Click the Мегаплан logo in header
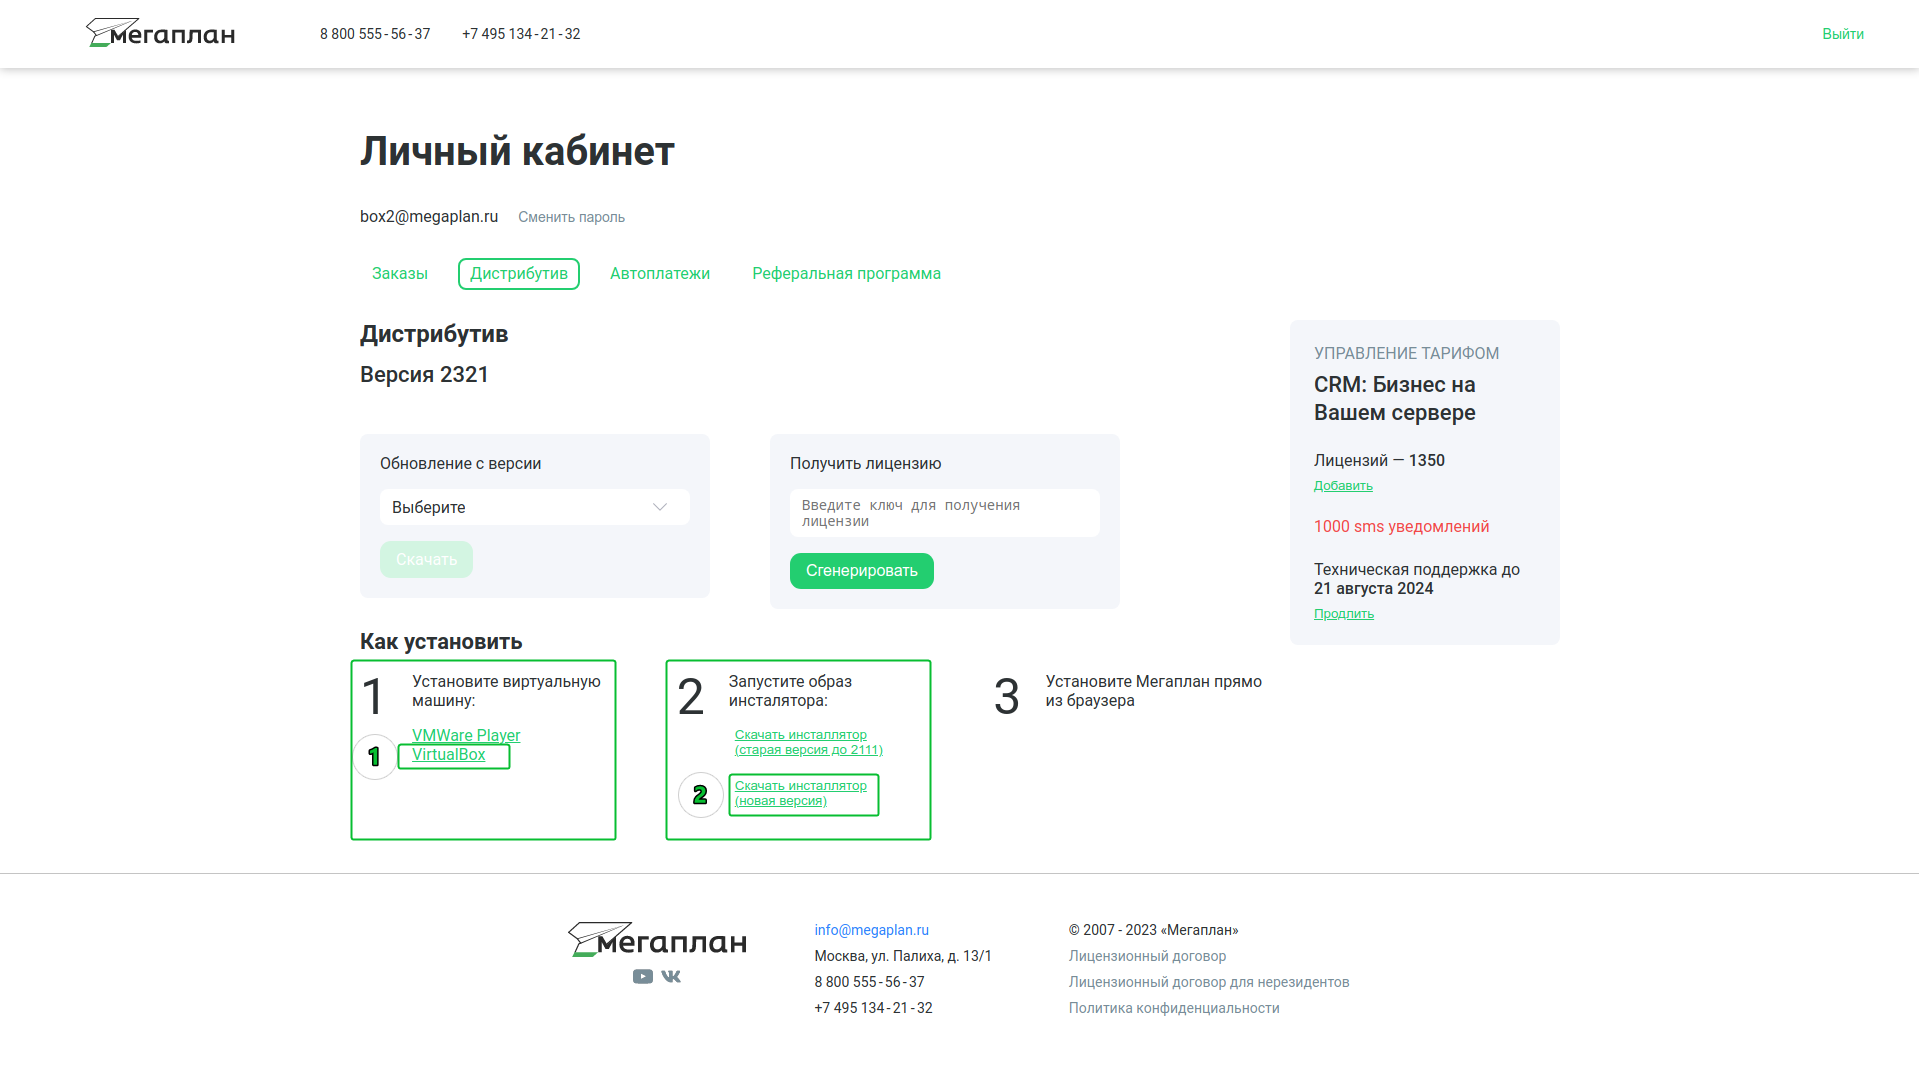This screenshot has height=1079, width=1919. coord(160,33)
